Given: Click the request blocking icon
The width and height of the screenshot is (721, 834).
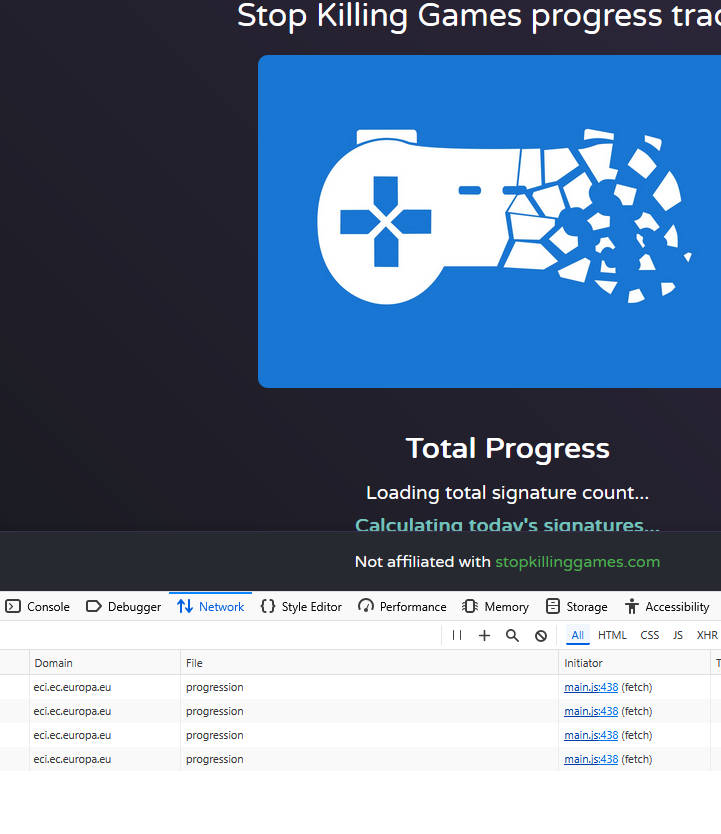Looking at the screenshot, I should (x=541, y=635).
